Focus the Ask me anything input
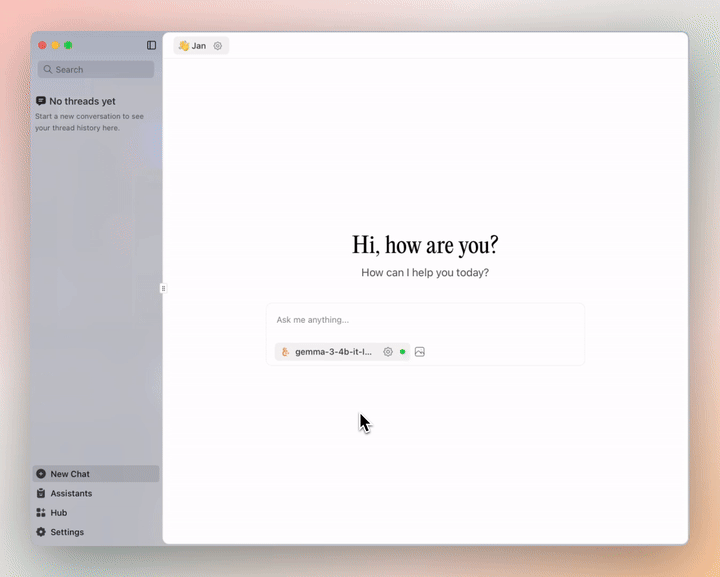 pos(425,320)
